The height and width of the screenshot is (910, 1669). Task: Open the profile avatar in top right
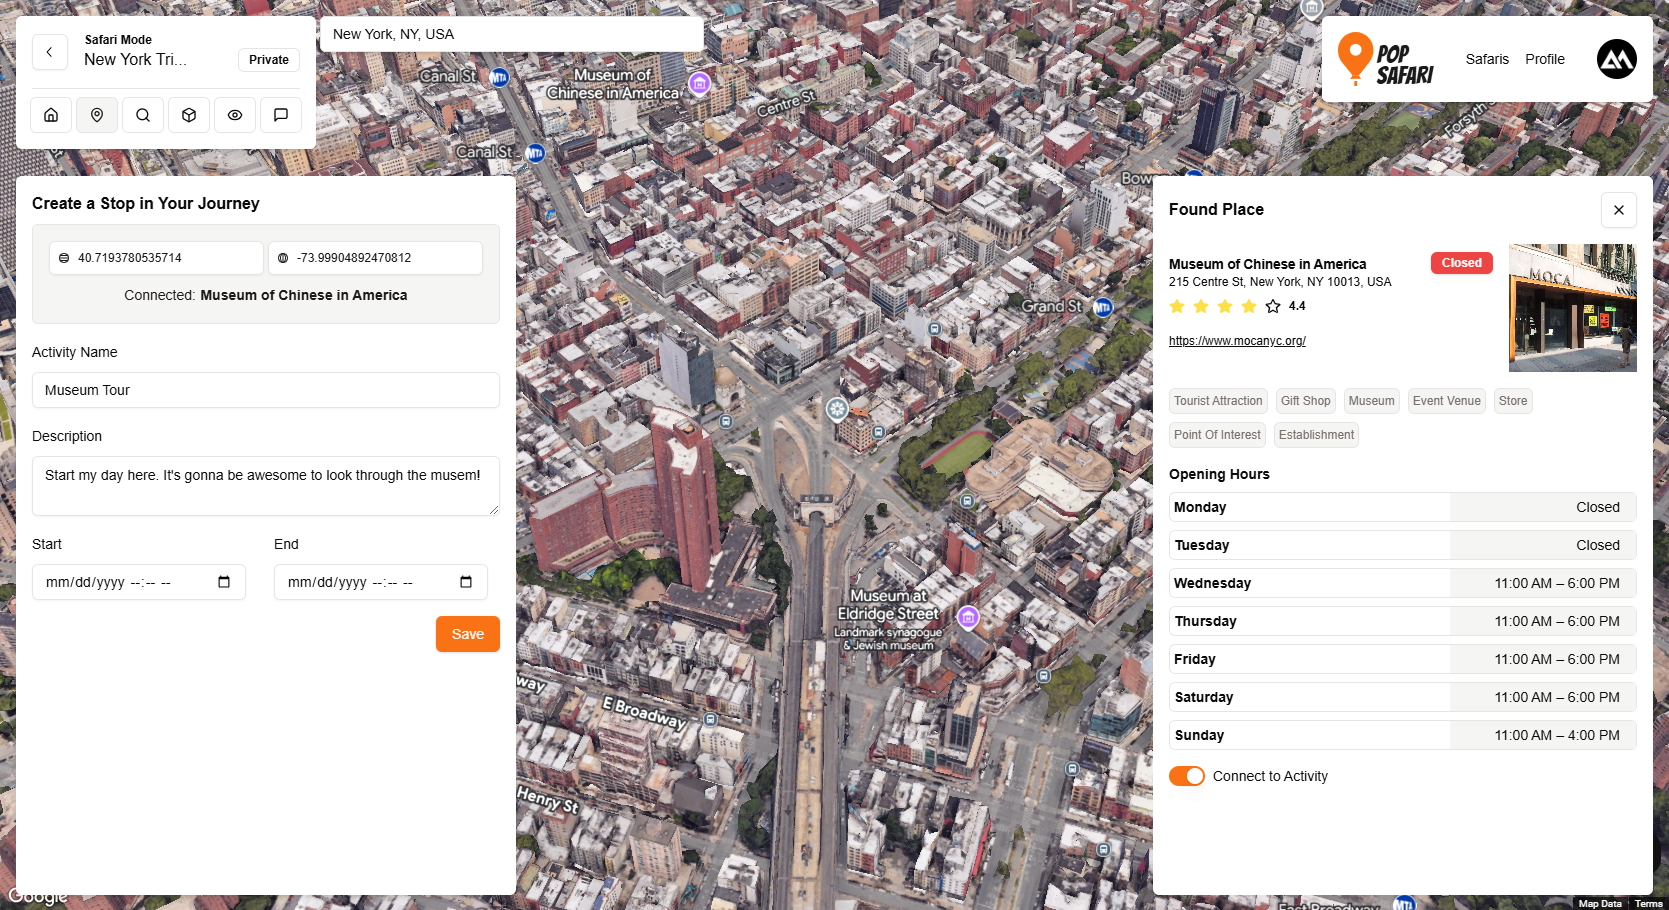click(1616, 59)
